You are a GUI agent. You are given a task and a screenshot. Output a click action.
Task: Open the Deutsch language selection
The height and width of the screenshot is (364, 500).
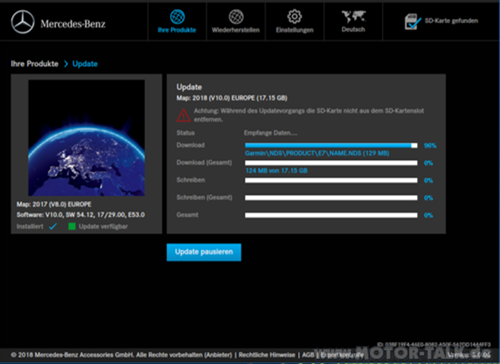[x=353, y=22]
